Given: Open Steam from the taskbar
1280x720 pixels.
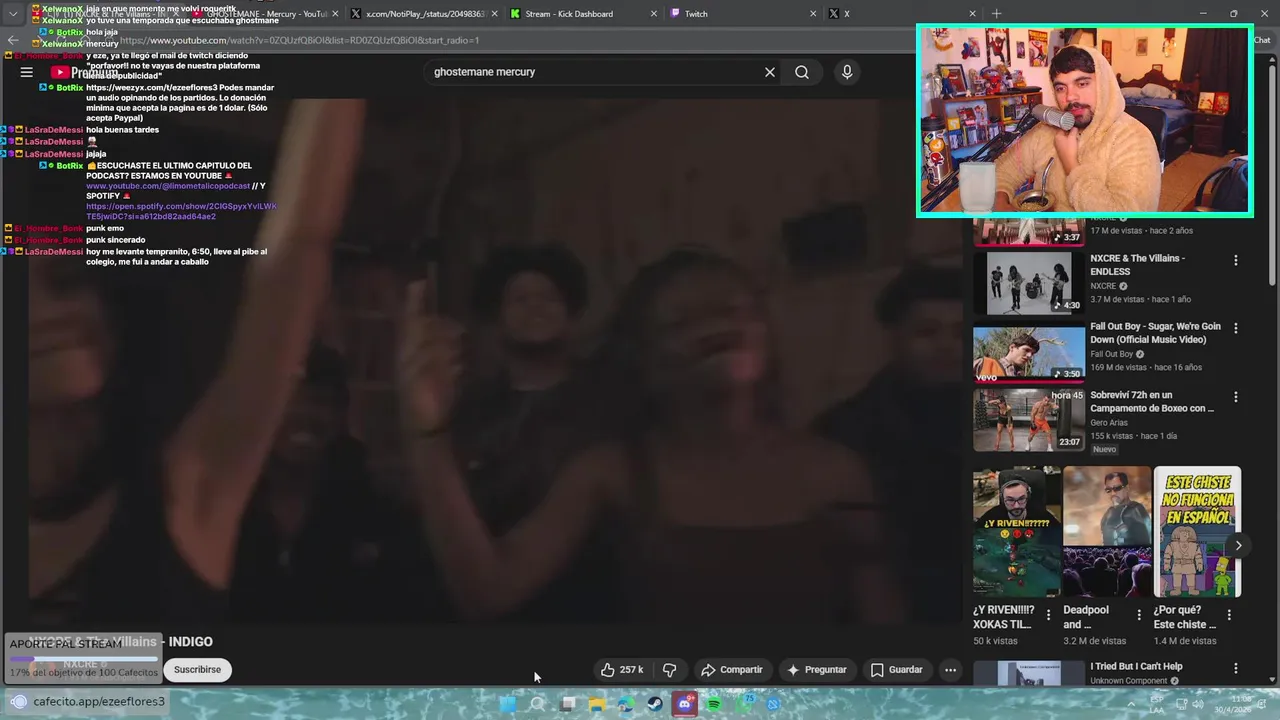Looking at the screenshot, I should [x=655, y=704].
